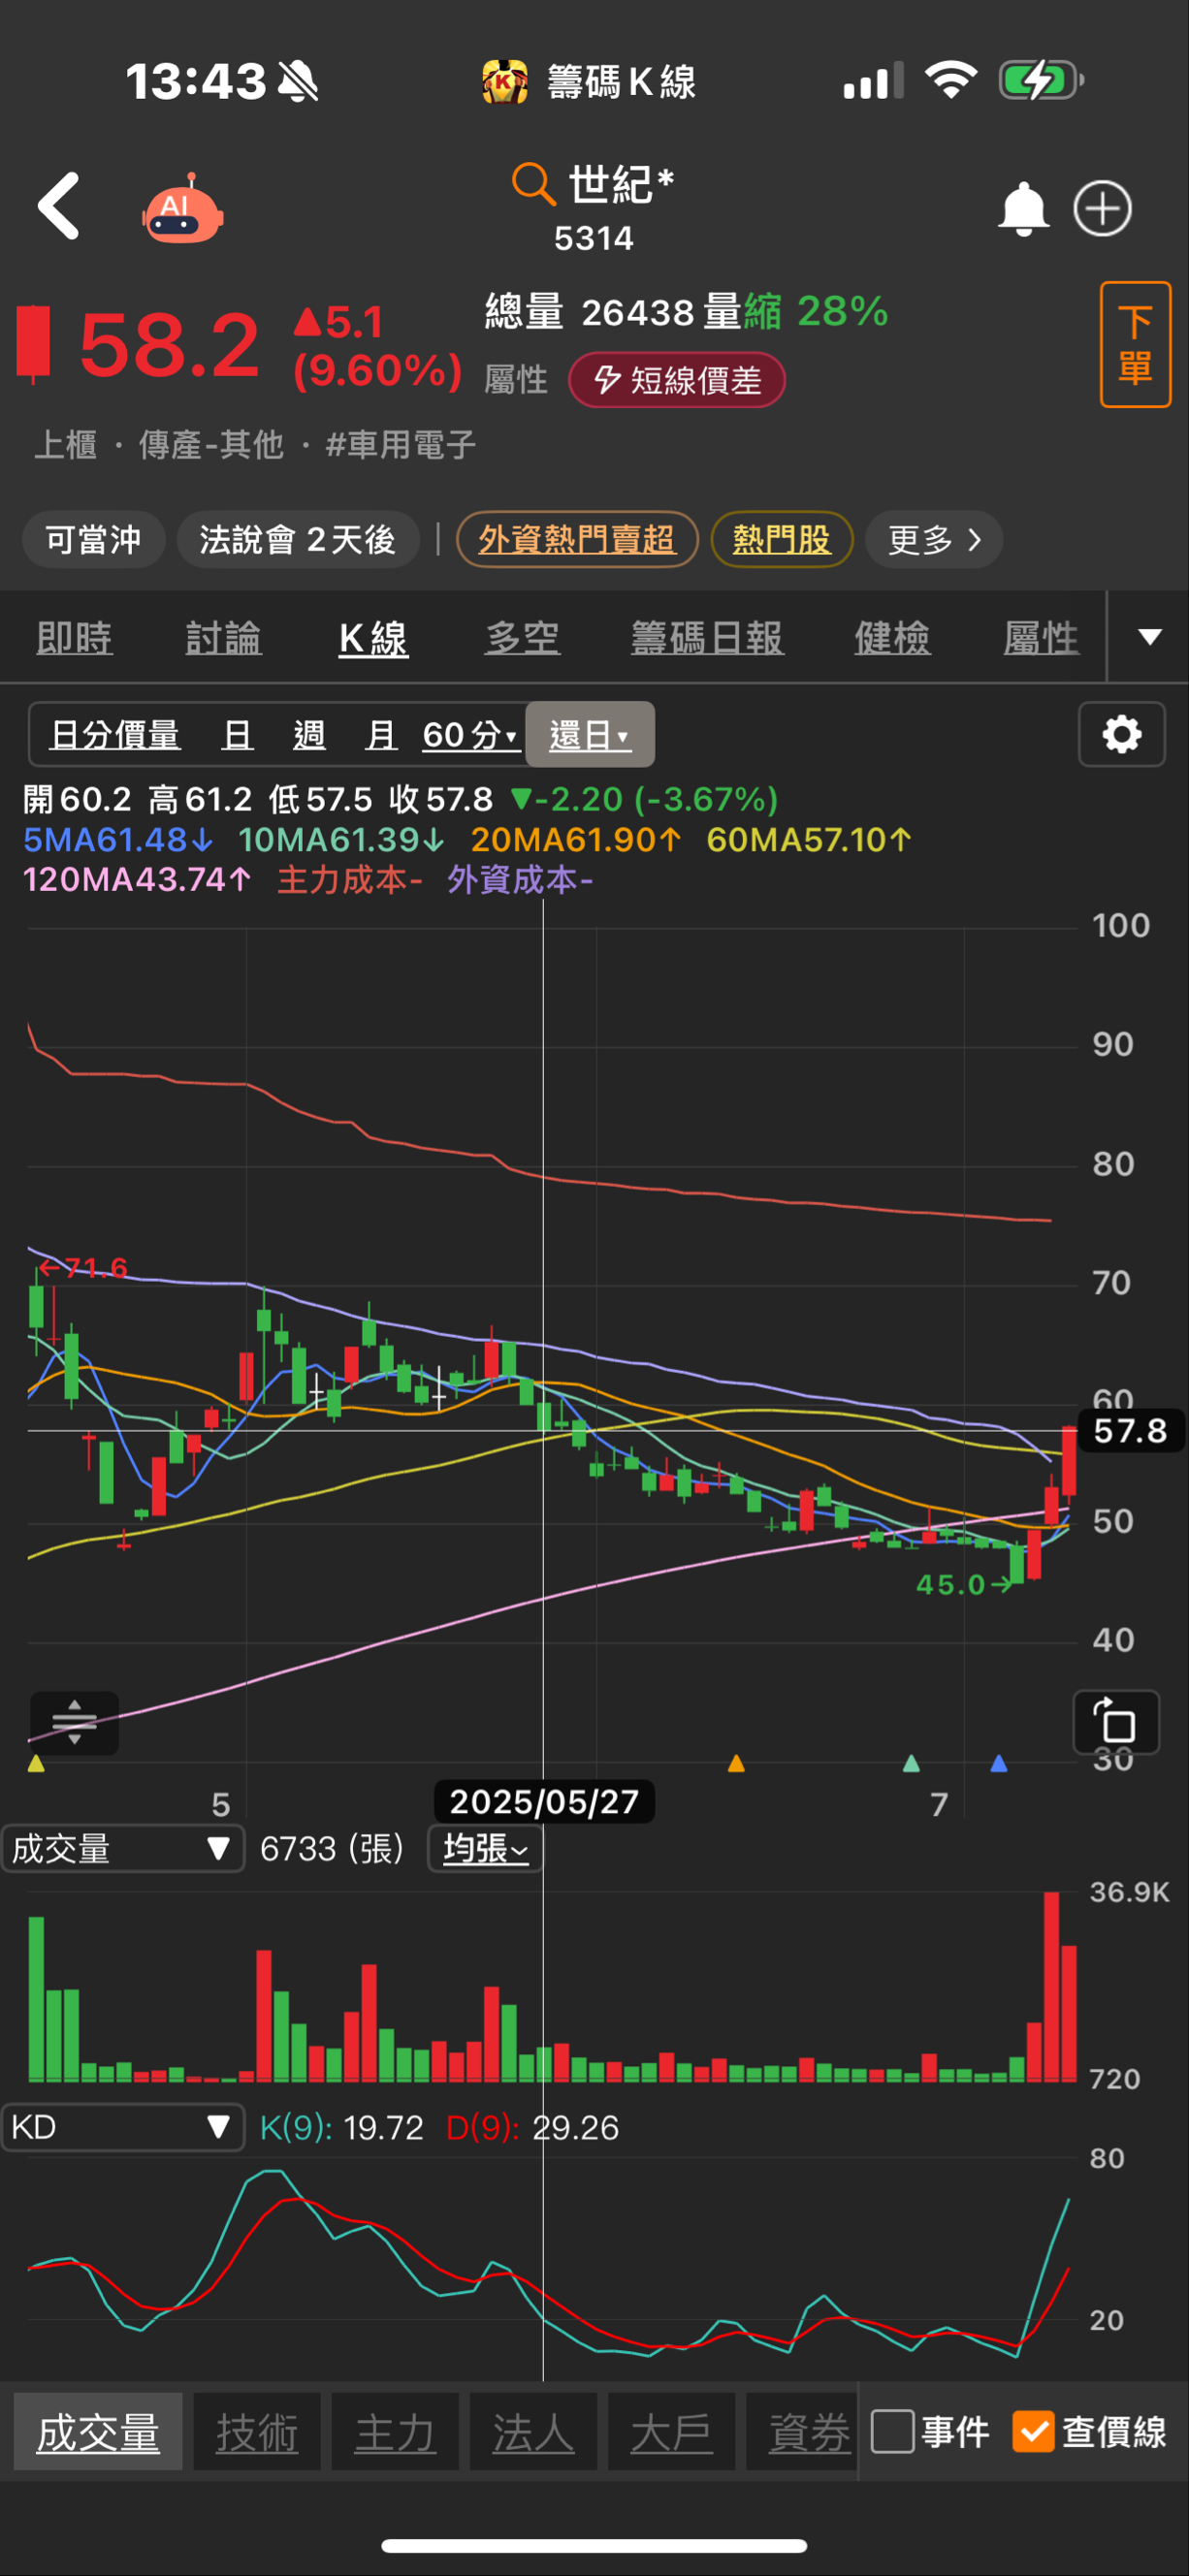The width and height of the screenshot is (1189, 2576).
Task: Tap the 籌碼K線 app icon in status bar
Action: (x=505, y=81)
